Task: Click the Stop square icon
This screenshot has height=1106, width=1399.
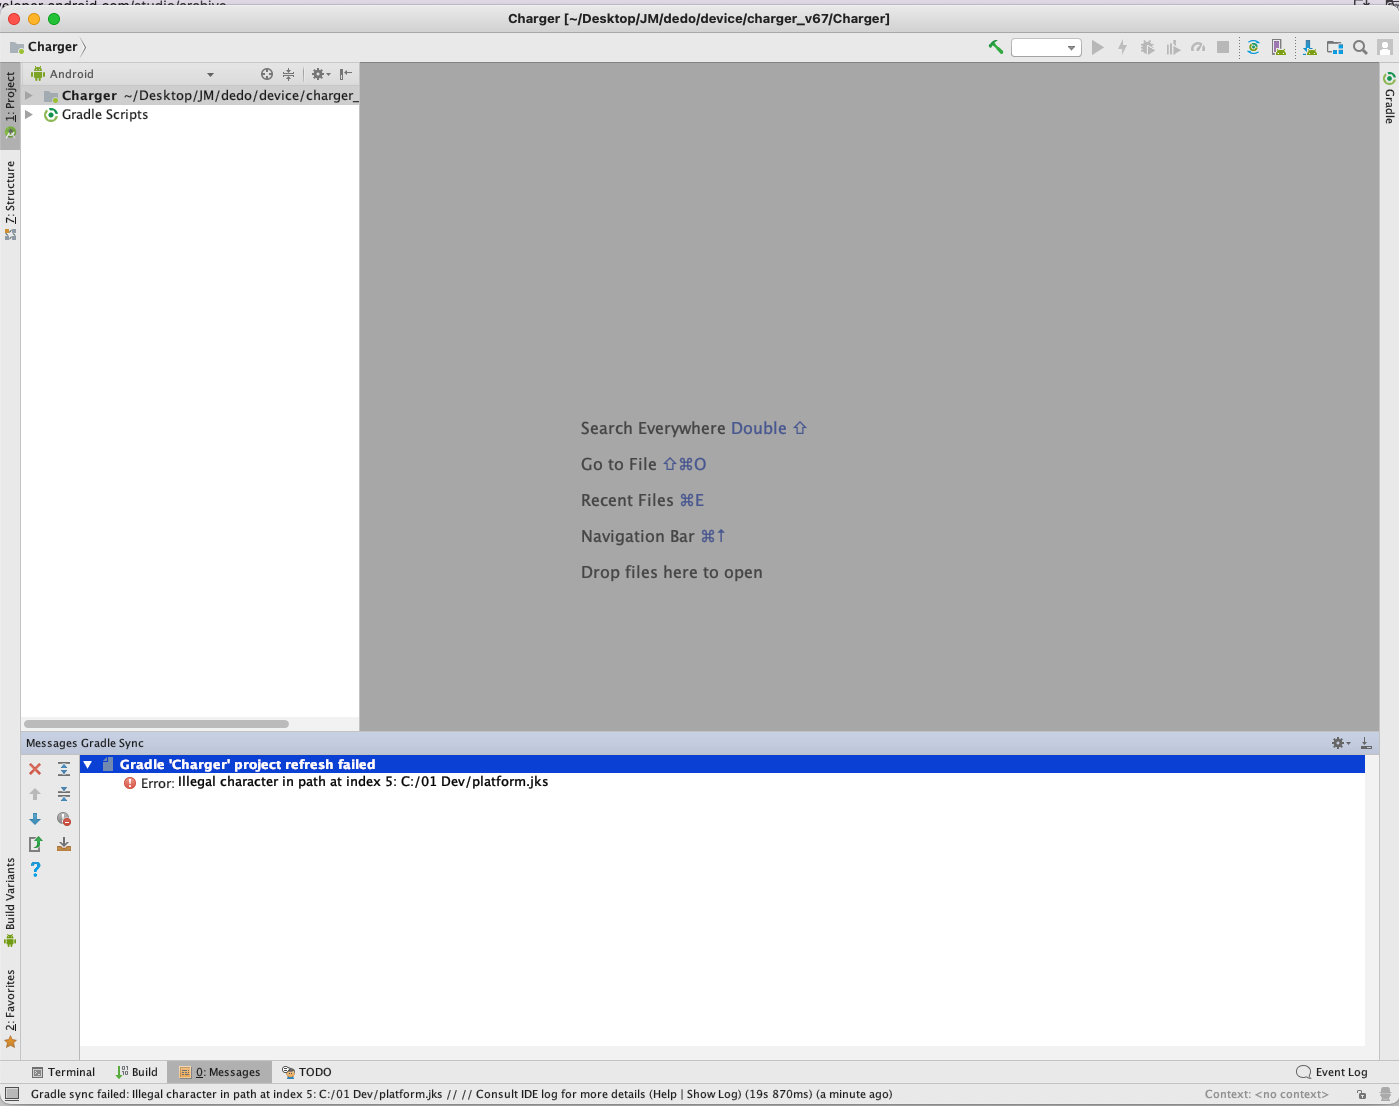Action: (x=1223, y=47)
